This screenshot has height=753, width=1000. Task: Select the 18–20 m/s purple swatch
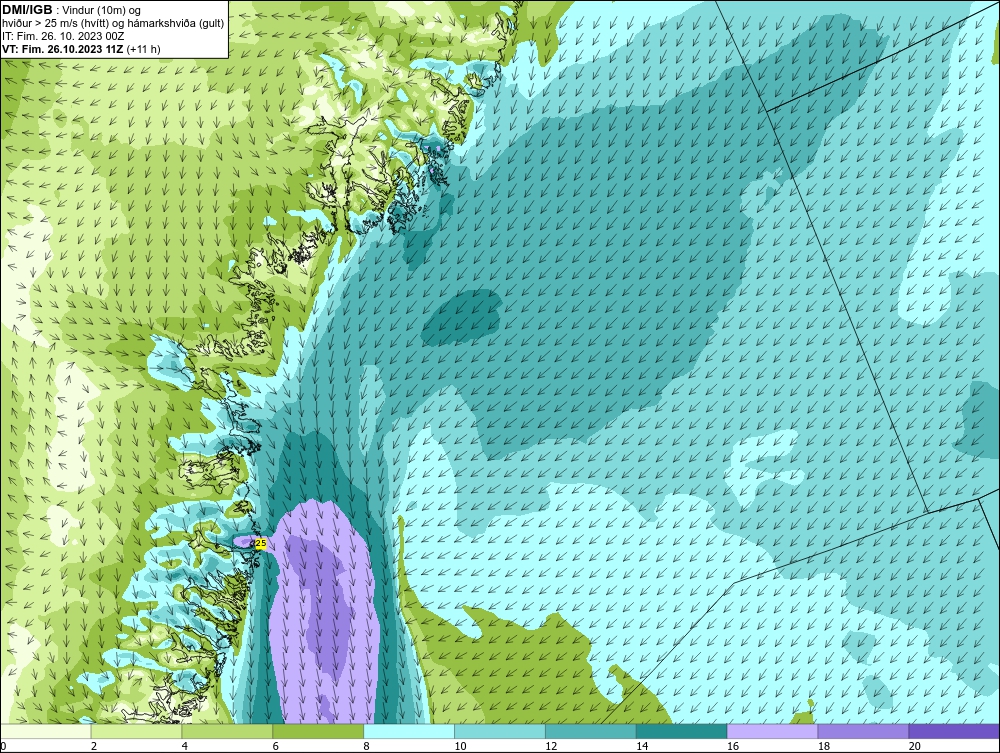pyautogui.click(x=863, y=731)
